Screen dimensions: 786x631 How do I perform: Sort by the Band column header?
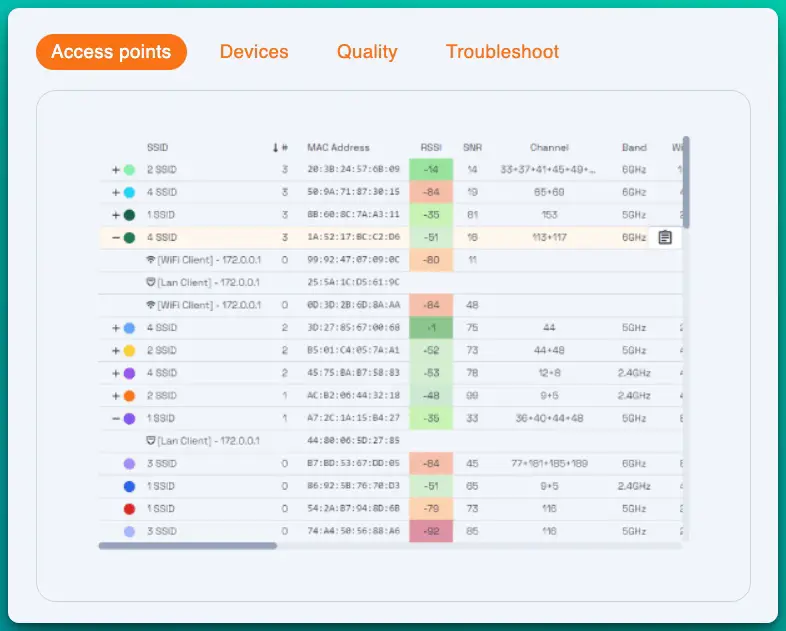(634, 147)
